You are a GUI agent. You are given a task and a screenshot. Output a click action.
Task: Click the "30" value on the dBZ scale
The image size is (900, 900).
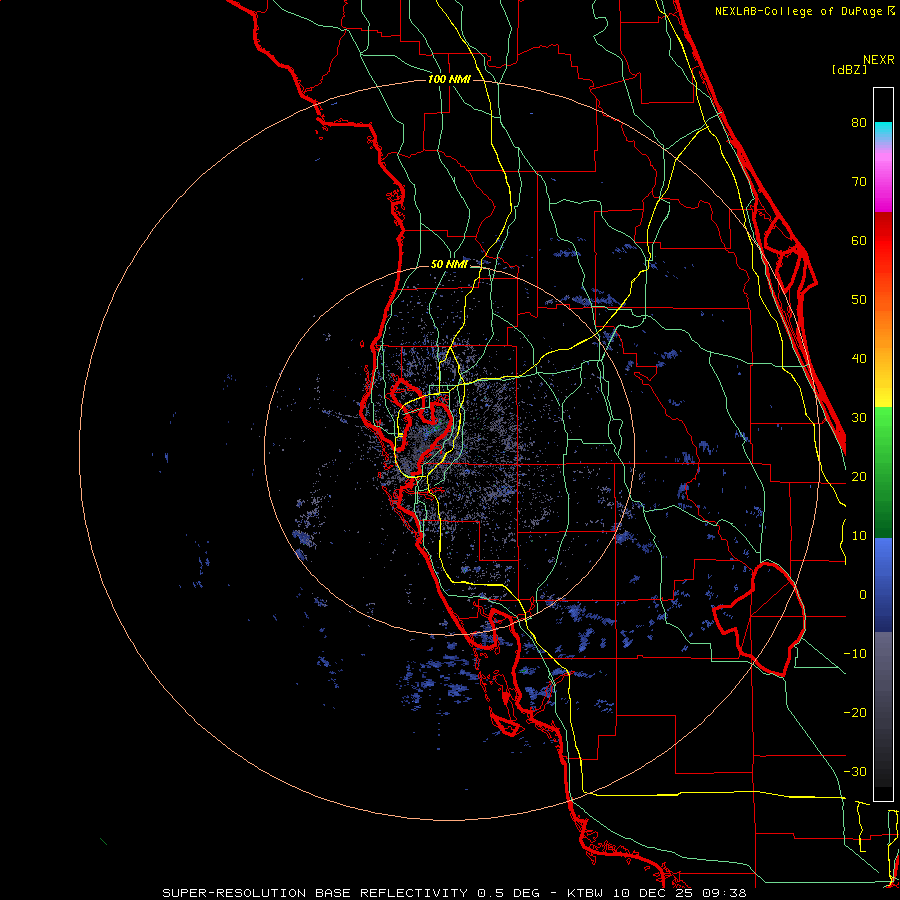coord(859,418)
